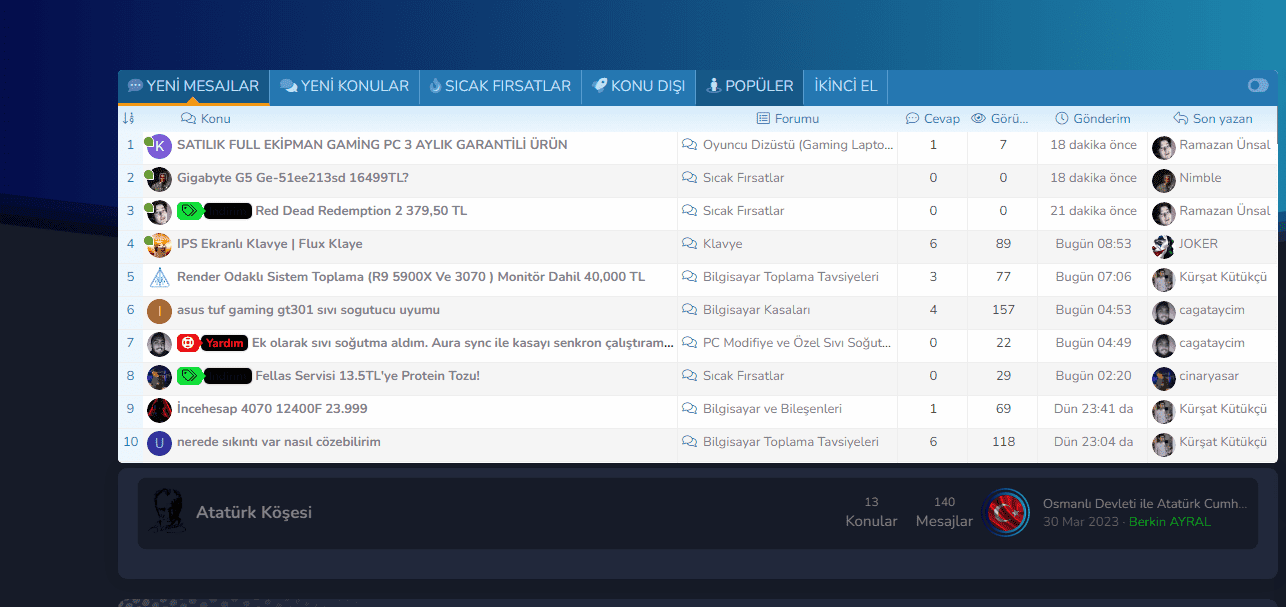Click the red Yardım badge icon in row 7

(188, 343)
